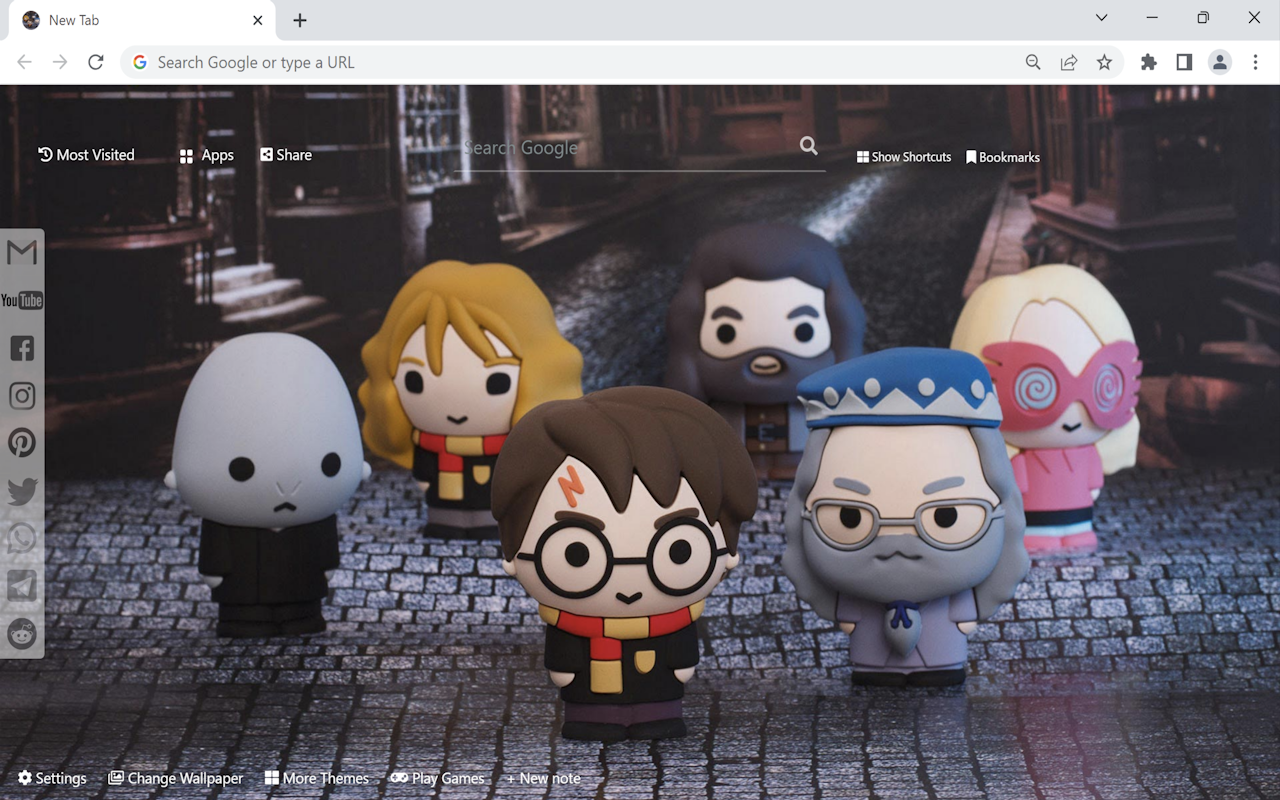Add a note with + New note
Viewport: 1280px width, 800px height.
tap(543, 778)
